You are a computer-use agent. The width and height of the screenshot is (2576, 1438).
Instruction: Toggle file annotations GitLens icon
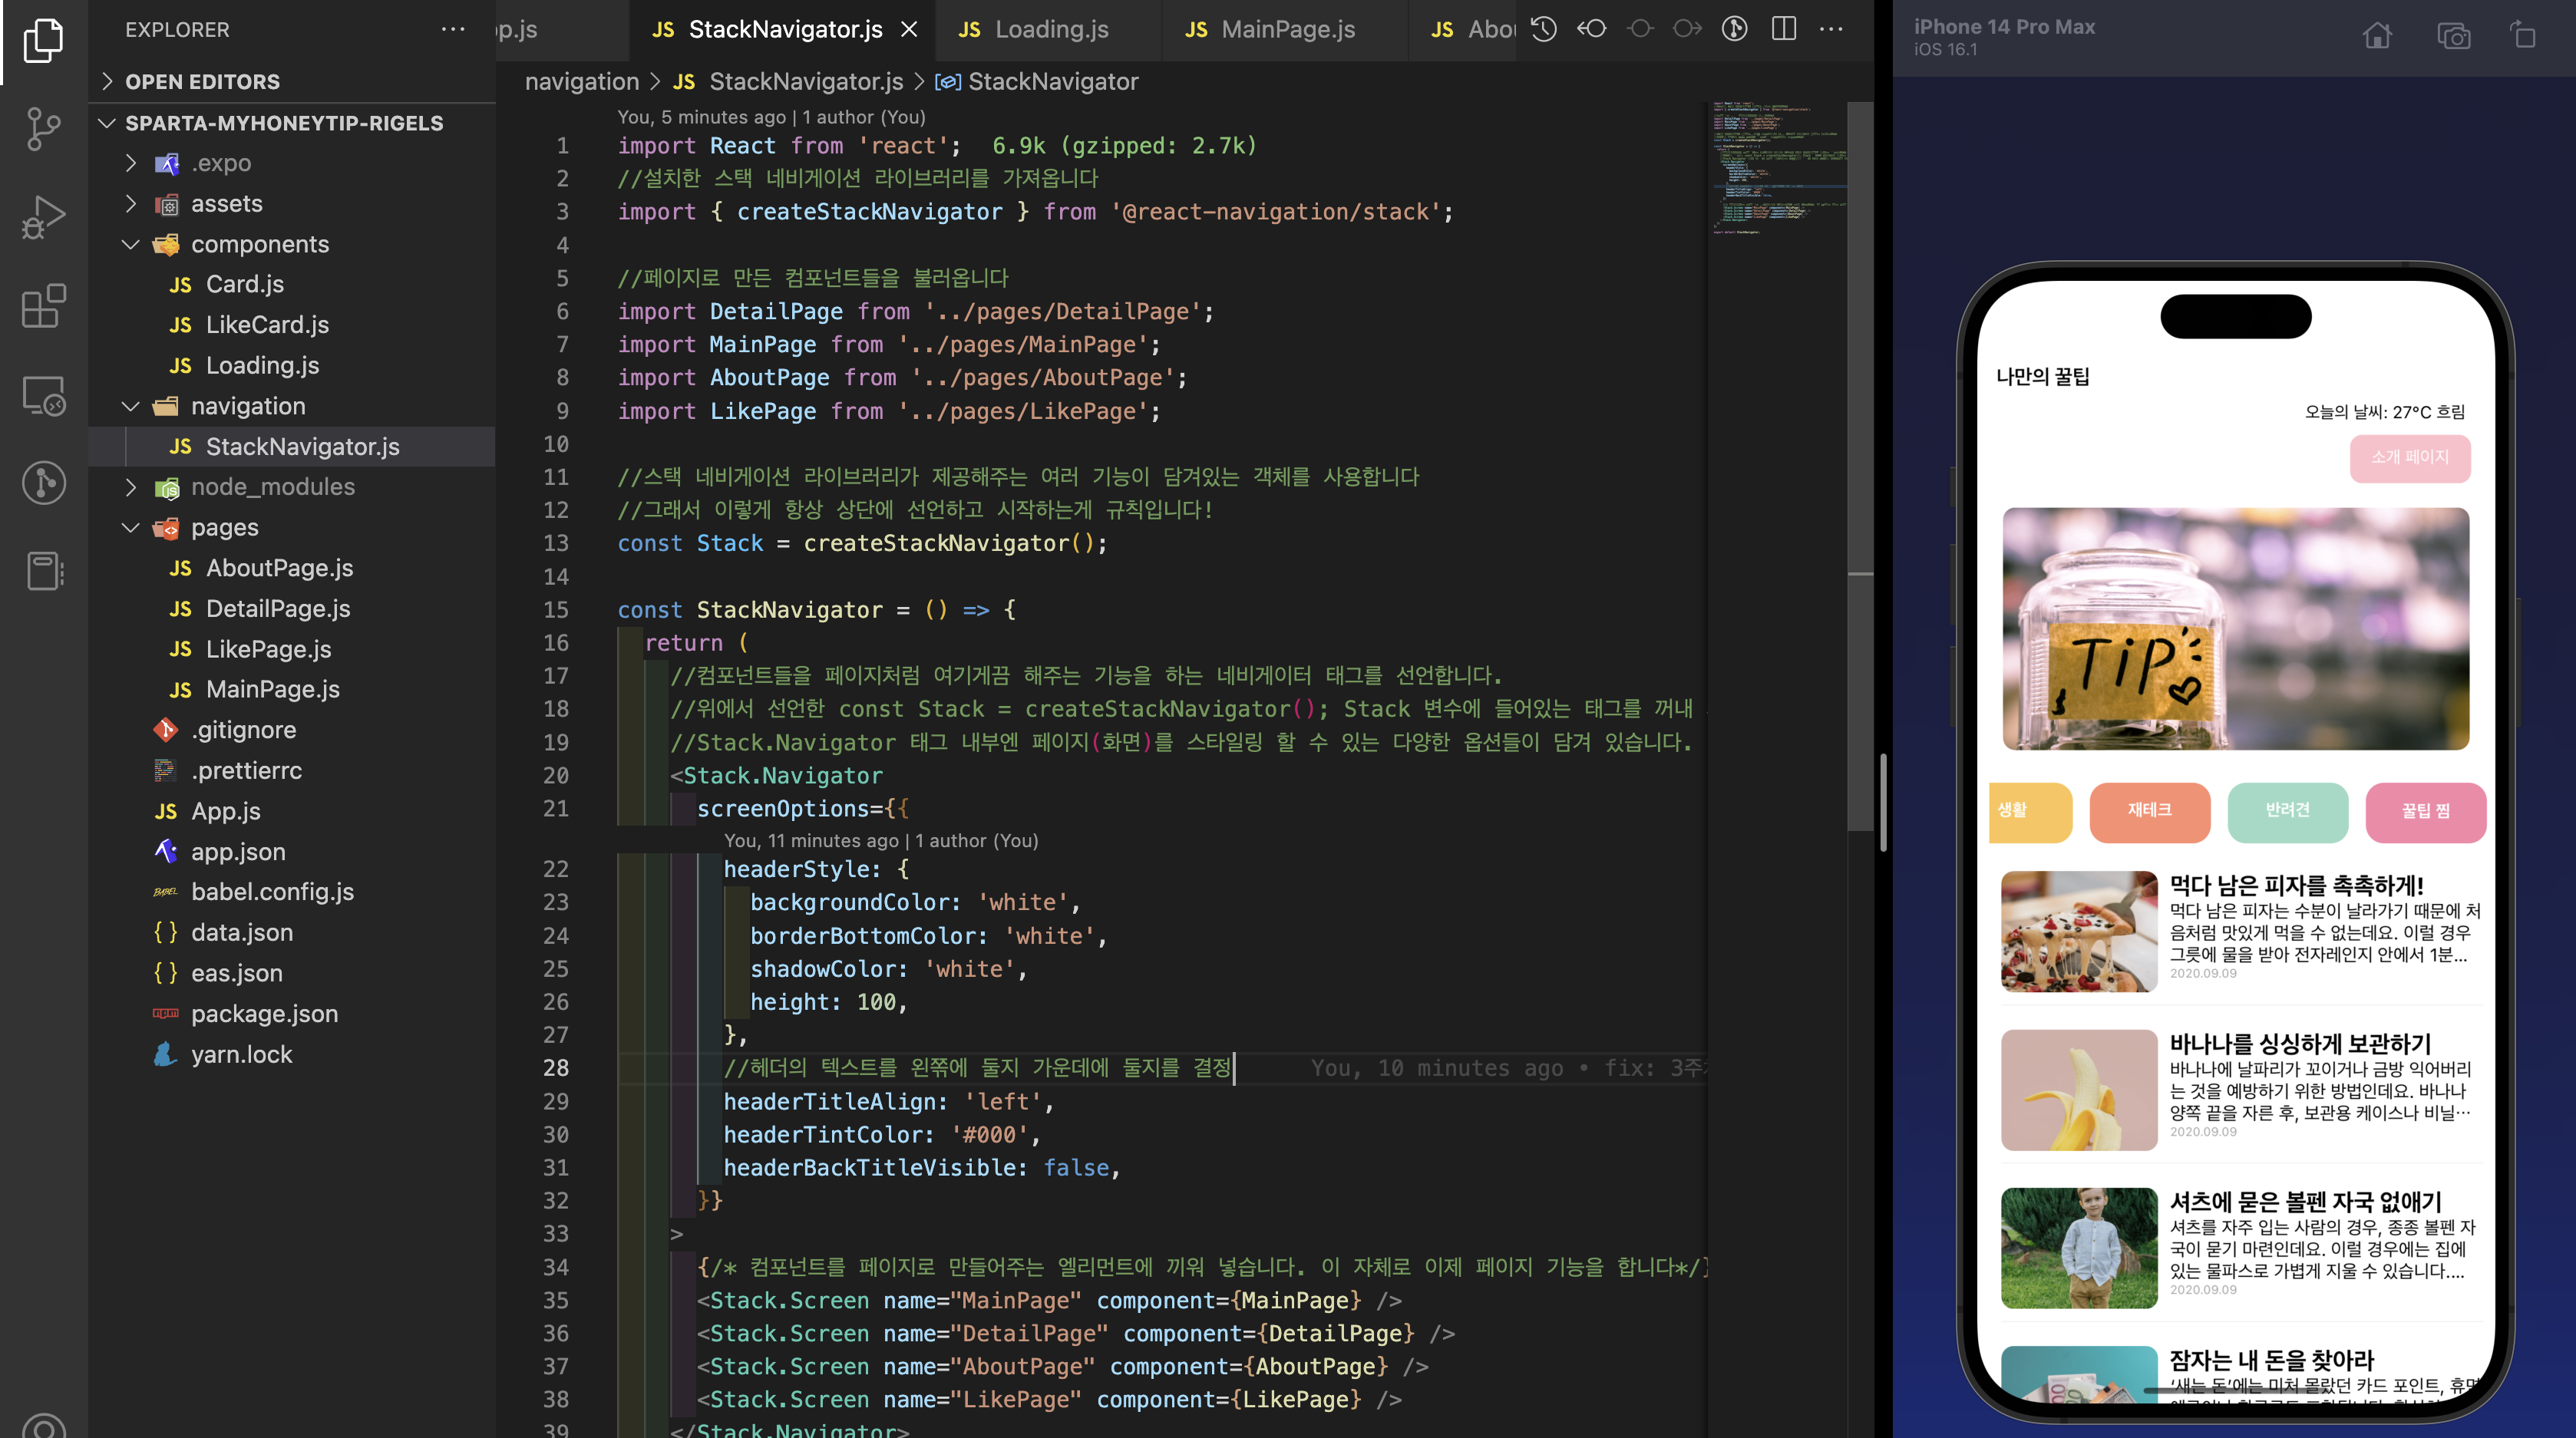pyautogui.click(x=1735, y=29)
